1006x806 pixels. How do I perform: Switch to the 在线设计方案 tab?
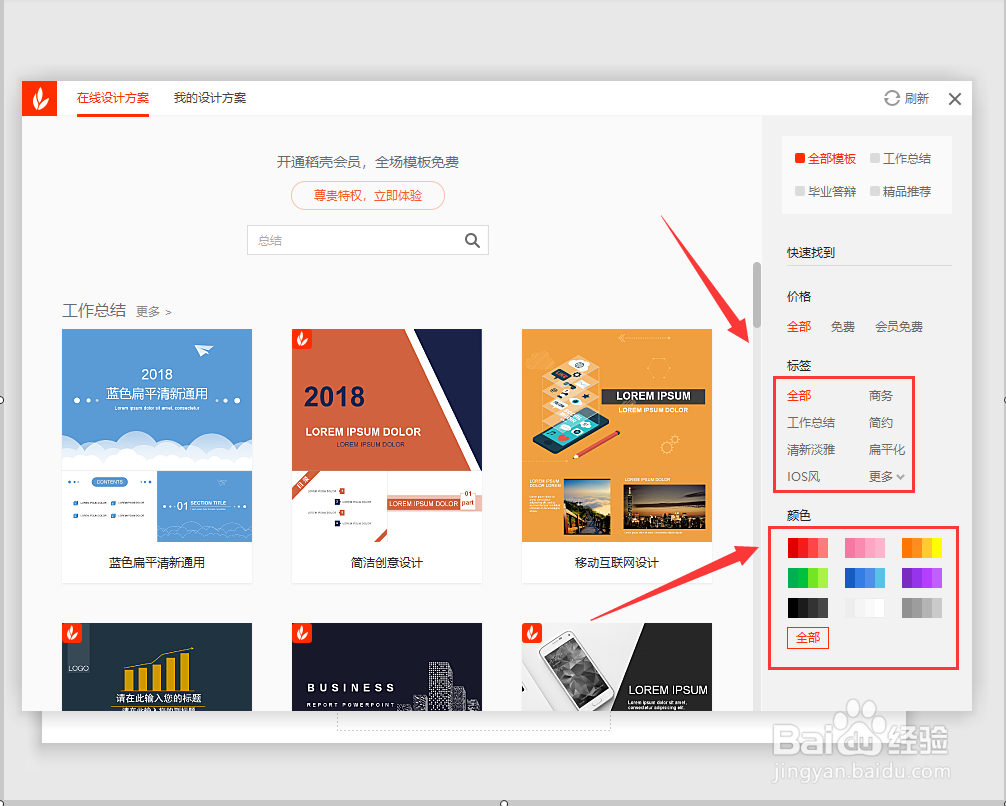click(112, 98)
